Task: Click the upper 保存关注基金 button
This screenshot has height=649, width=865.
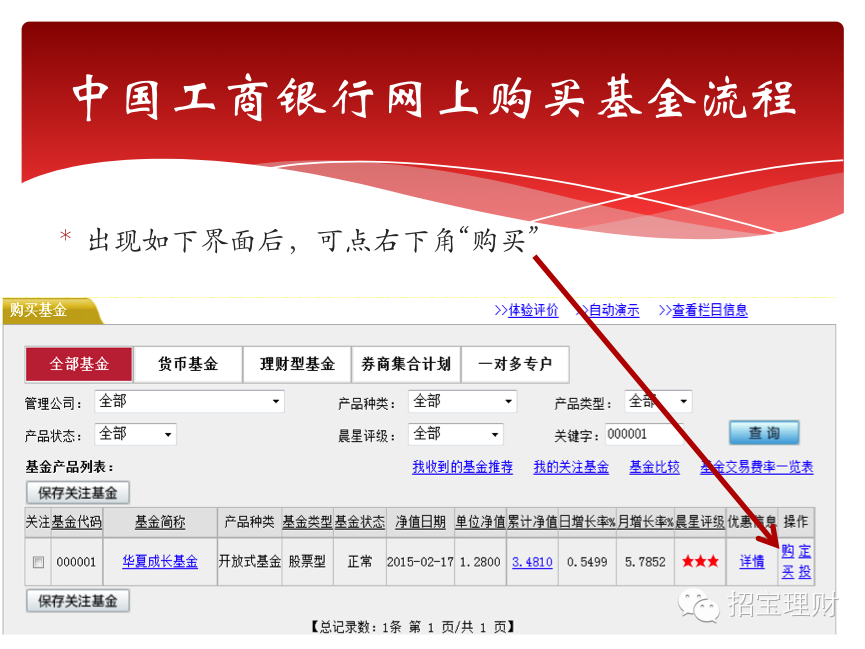Action: coord(78,493)
